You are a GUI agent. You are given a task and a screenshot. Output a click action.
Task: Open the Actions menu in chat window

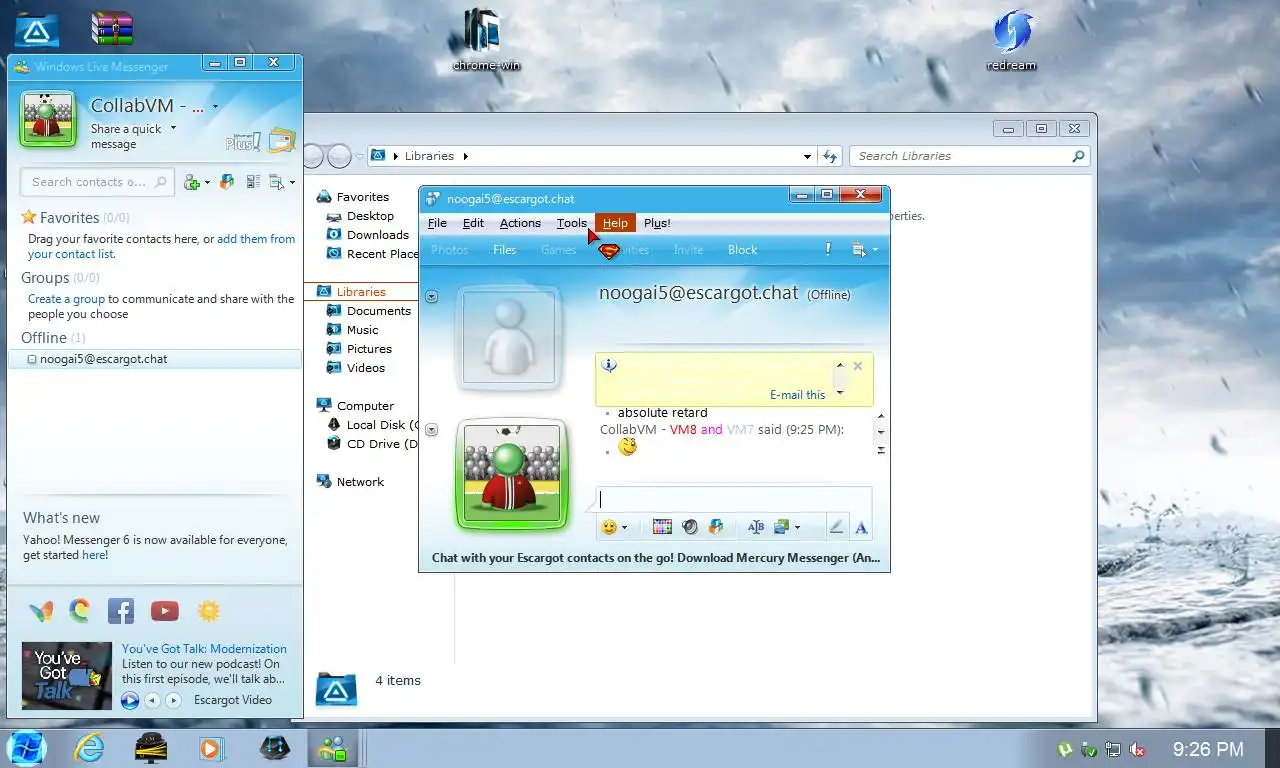520,223
